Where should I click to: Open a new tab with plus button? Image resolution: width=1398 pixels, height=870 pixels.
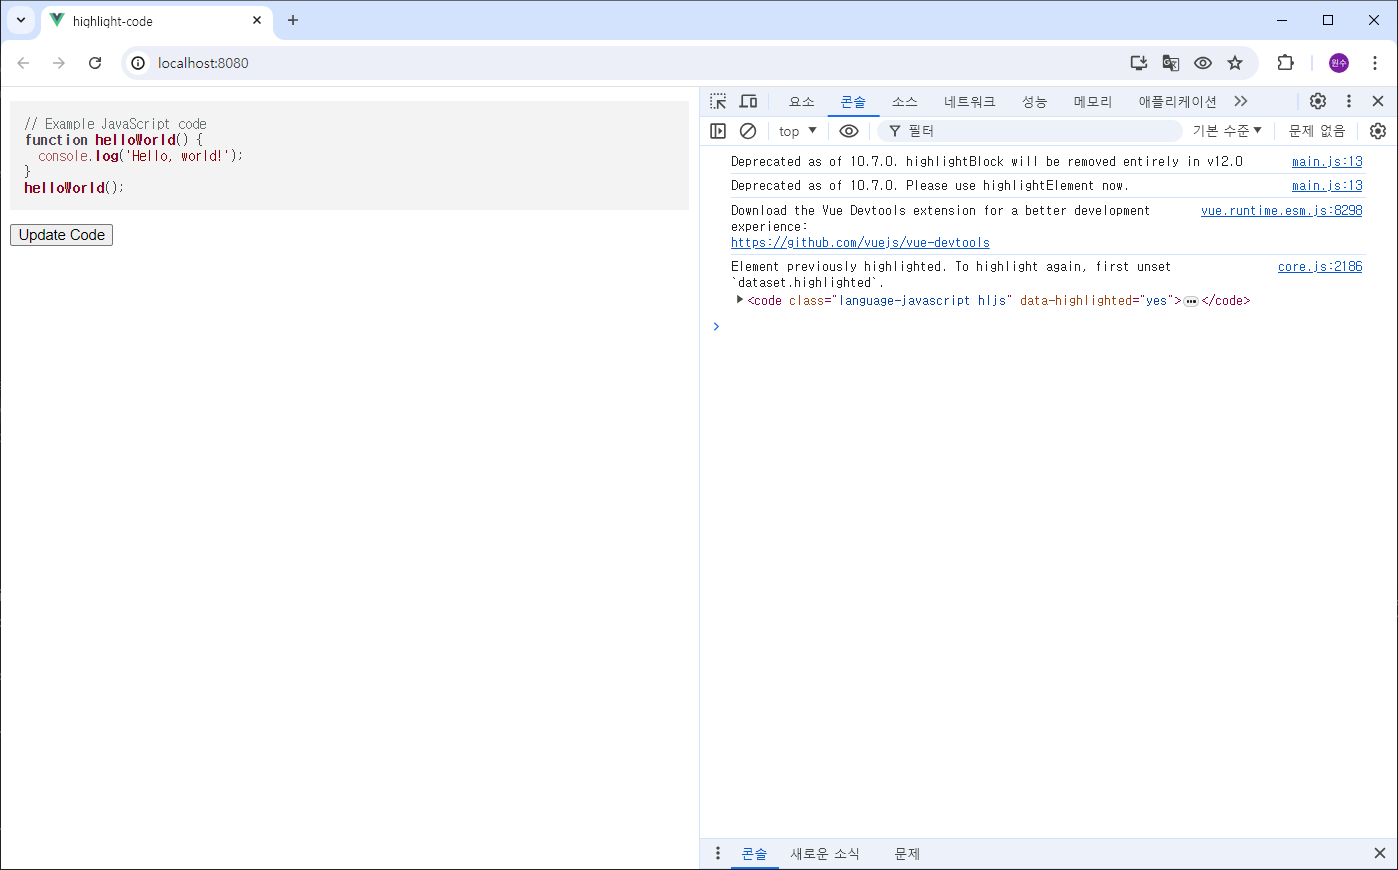293,20
